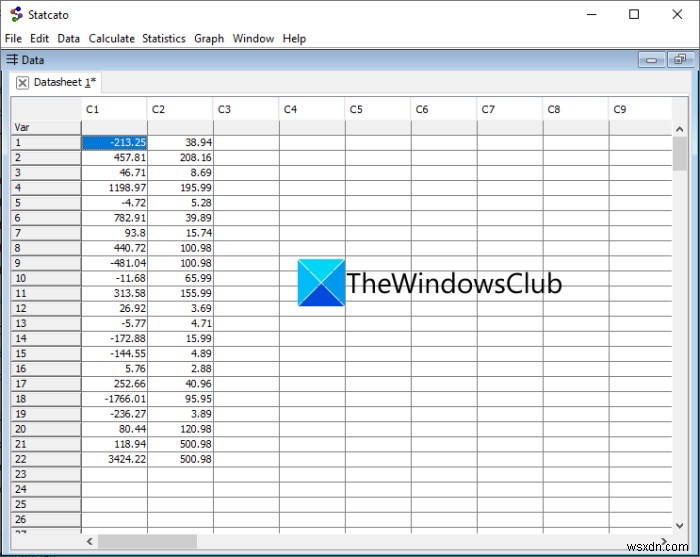Click horizontal scrollbar left arrow
The height and width of the screenshot is (557, 700).
click(x=90, y=541)
